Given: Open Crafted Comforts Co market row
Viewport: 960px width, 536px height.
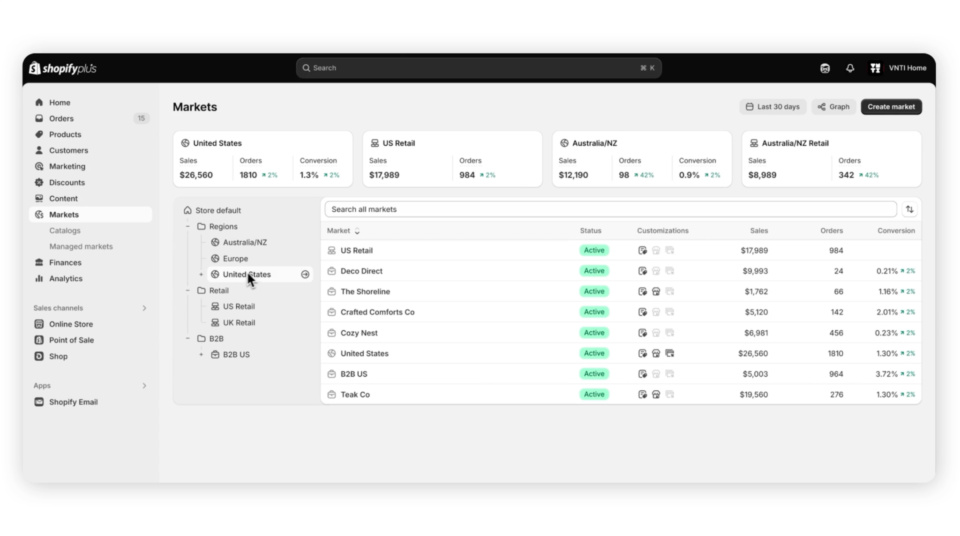Looking at the screenshot, I should pos(621,312).
